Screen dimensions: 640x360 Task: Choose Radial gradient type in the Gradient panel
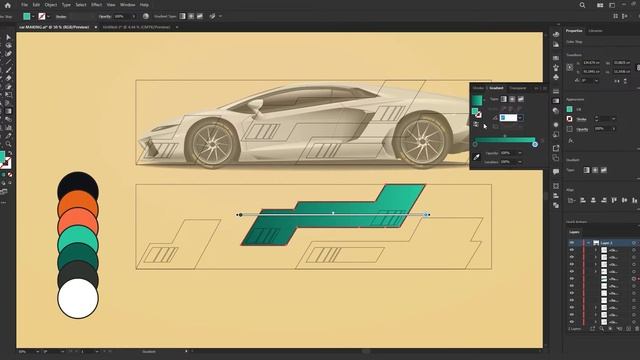tap(512, 99)
